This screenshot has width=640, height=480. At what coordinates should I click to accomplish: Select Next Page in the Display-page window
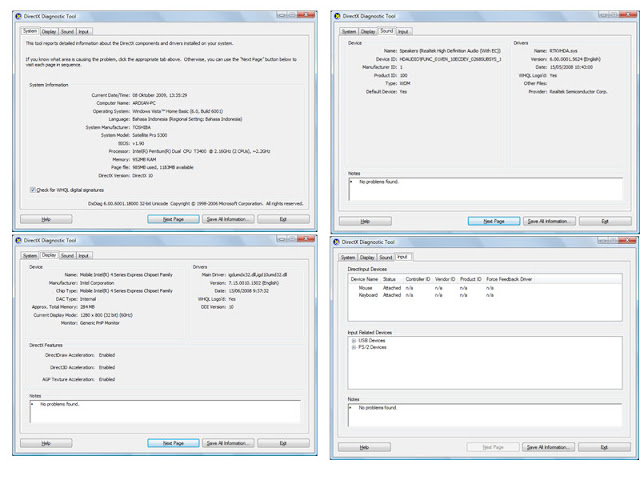click(x=173, y=443)
